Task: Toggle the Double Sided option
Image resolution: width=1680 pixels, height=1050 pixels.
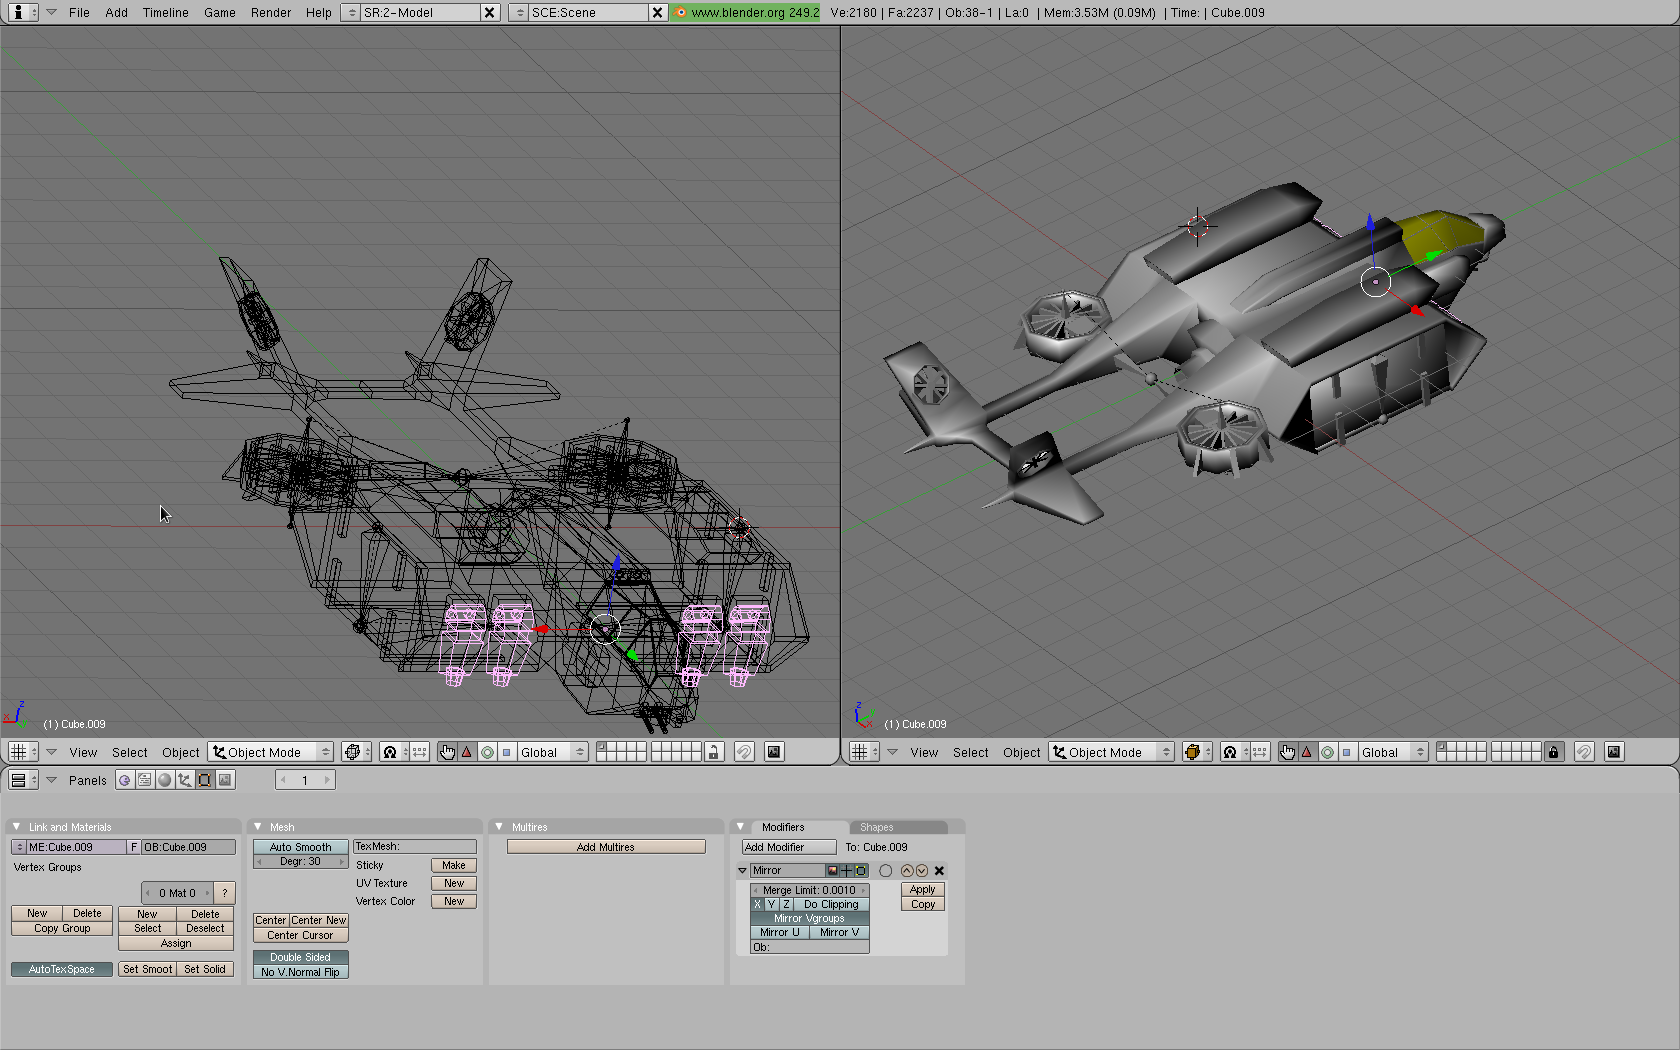Action: (300, 957)
